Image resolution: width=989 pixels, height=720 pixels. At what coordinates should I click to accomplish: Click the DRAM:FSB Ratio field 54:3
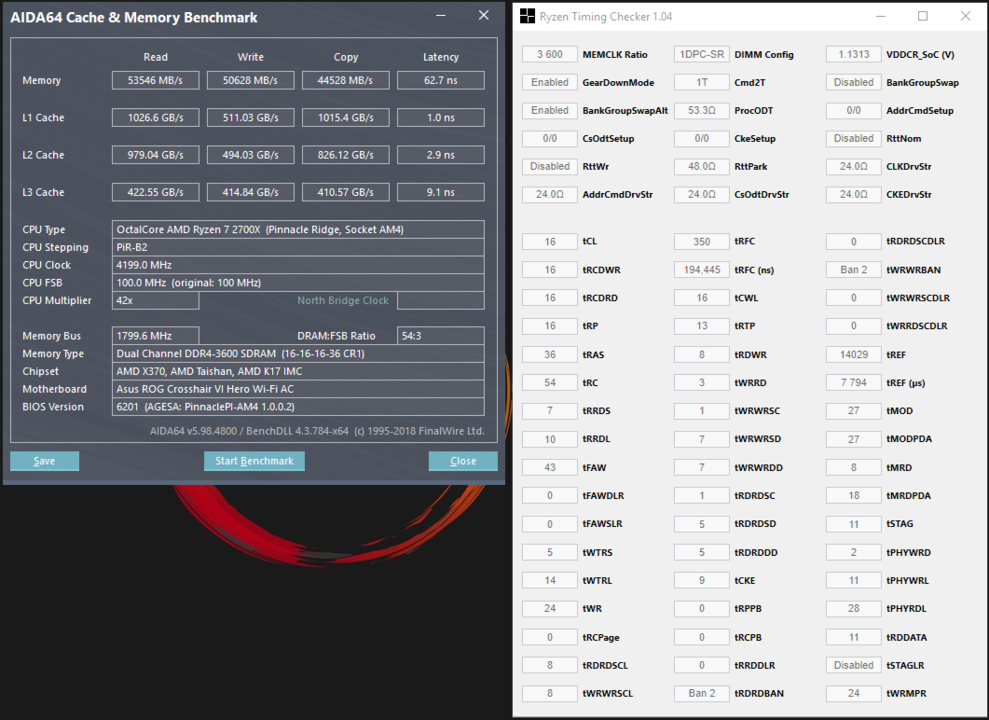[441, 335]
